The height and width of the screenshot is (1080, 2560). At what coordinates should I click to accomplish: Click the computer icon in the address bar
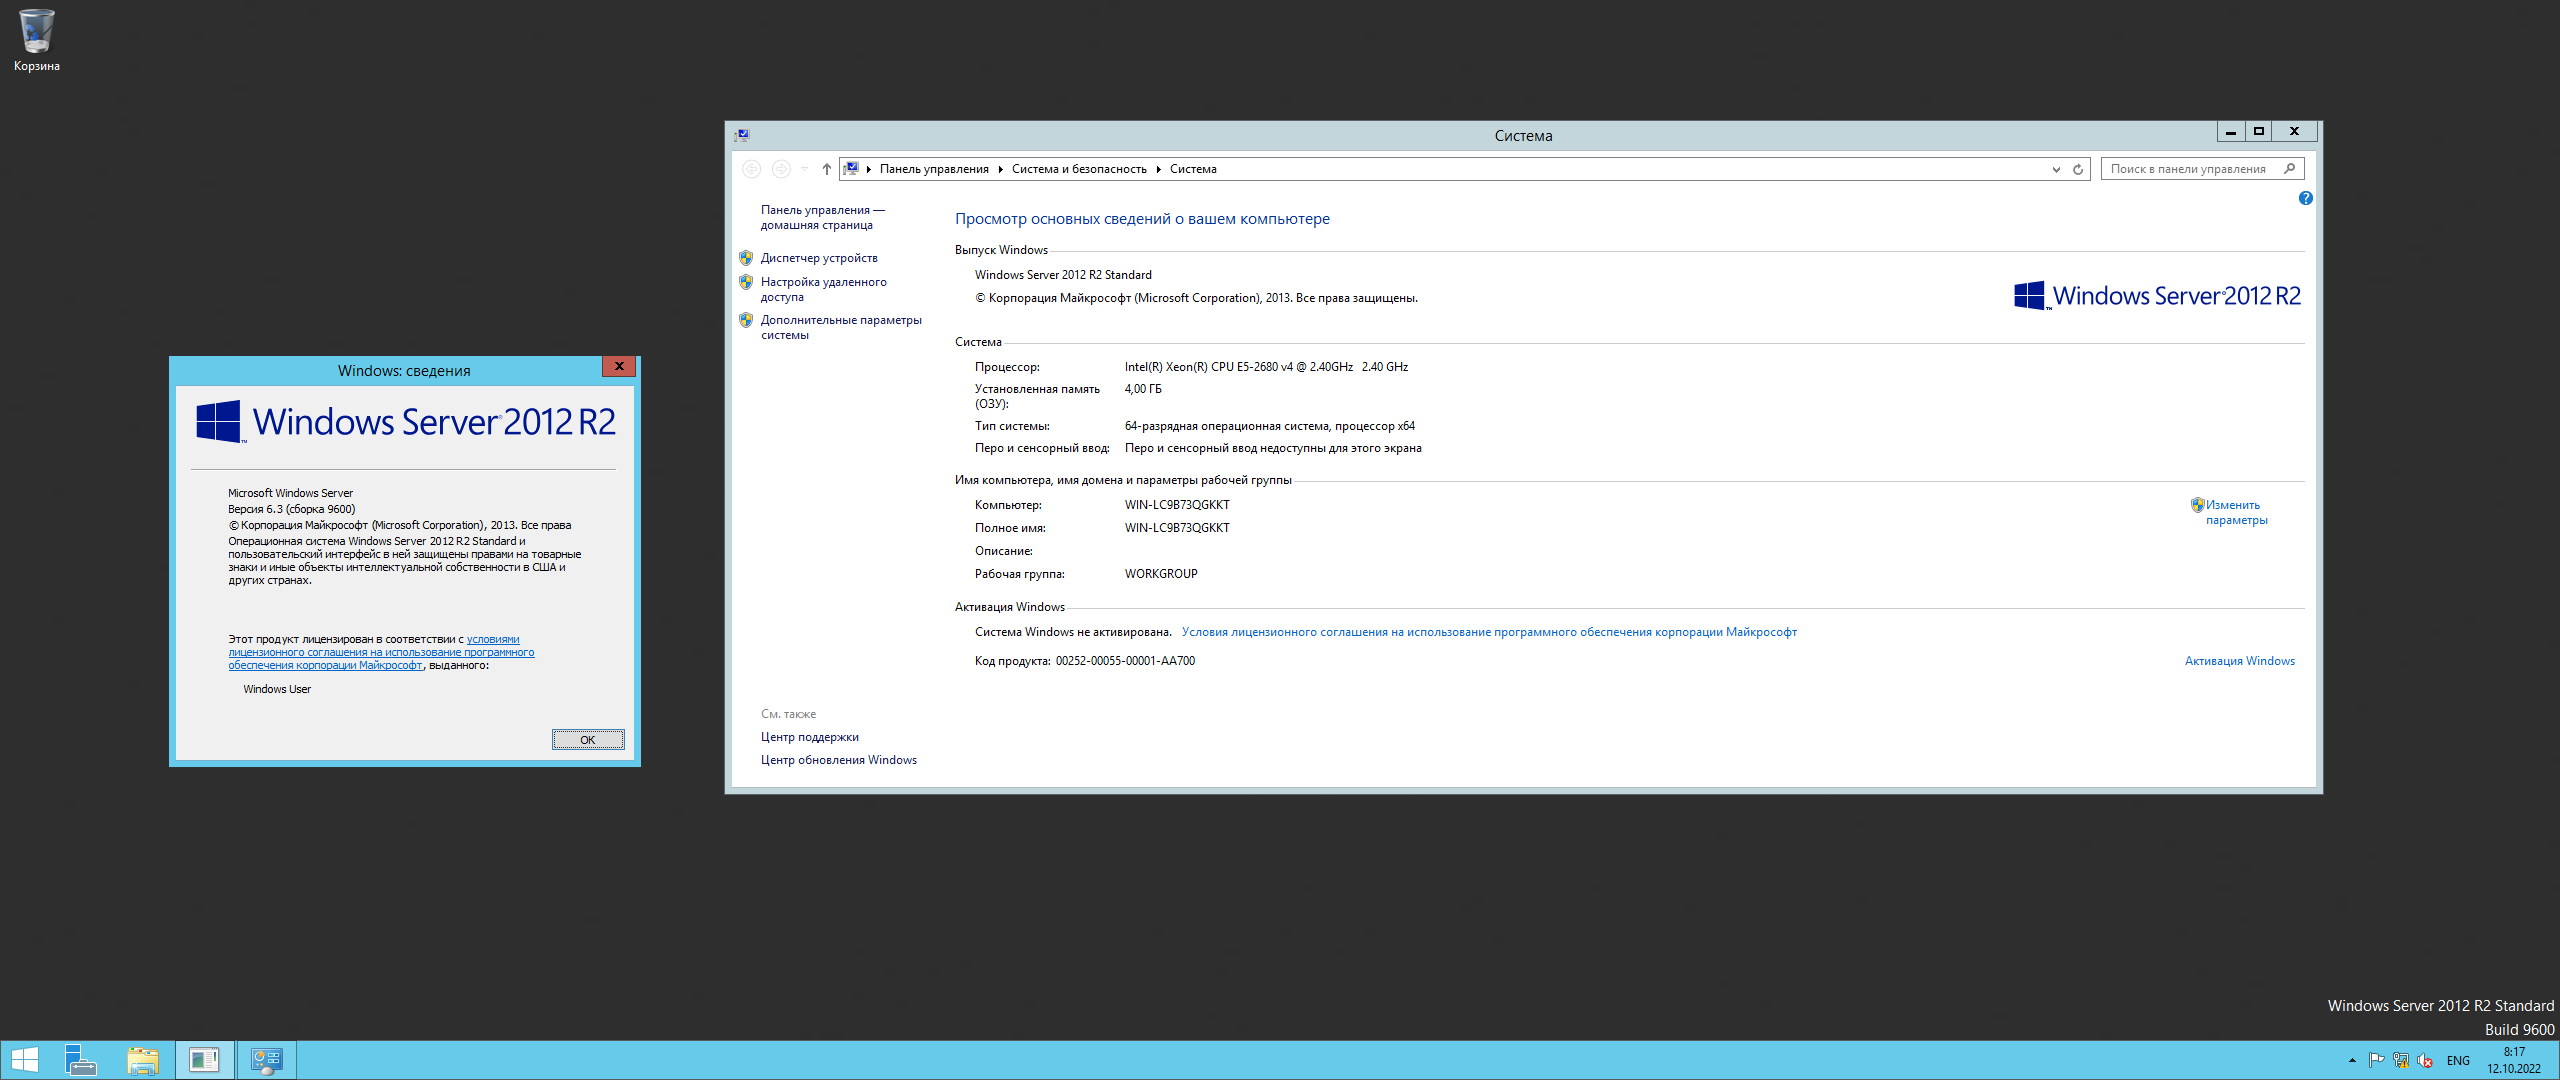(x=851, y=168)
